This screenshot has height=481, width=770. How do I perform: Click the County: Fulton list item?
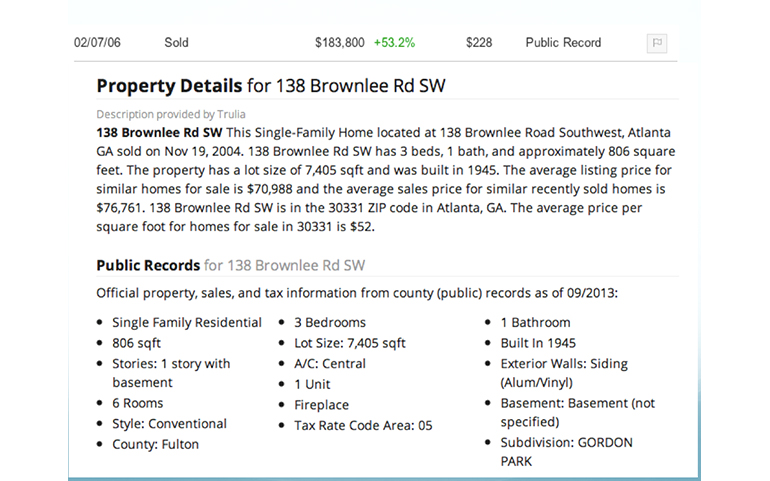coord(155,444)
